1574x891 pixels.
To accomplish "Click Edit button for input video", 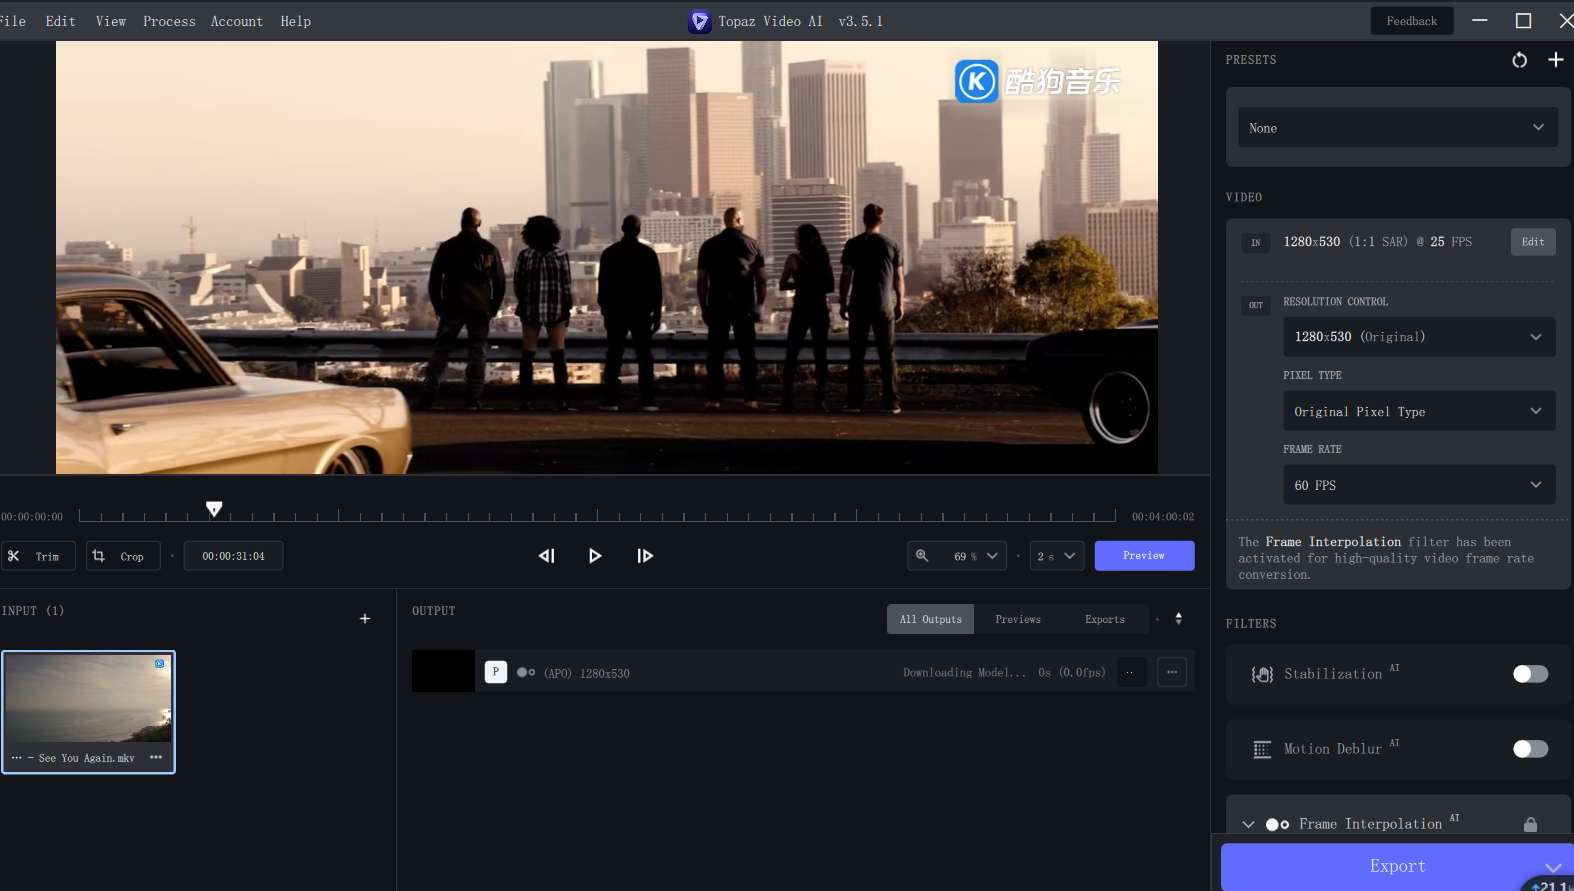I will click(x=1533, y=242).
